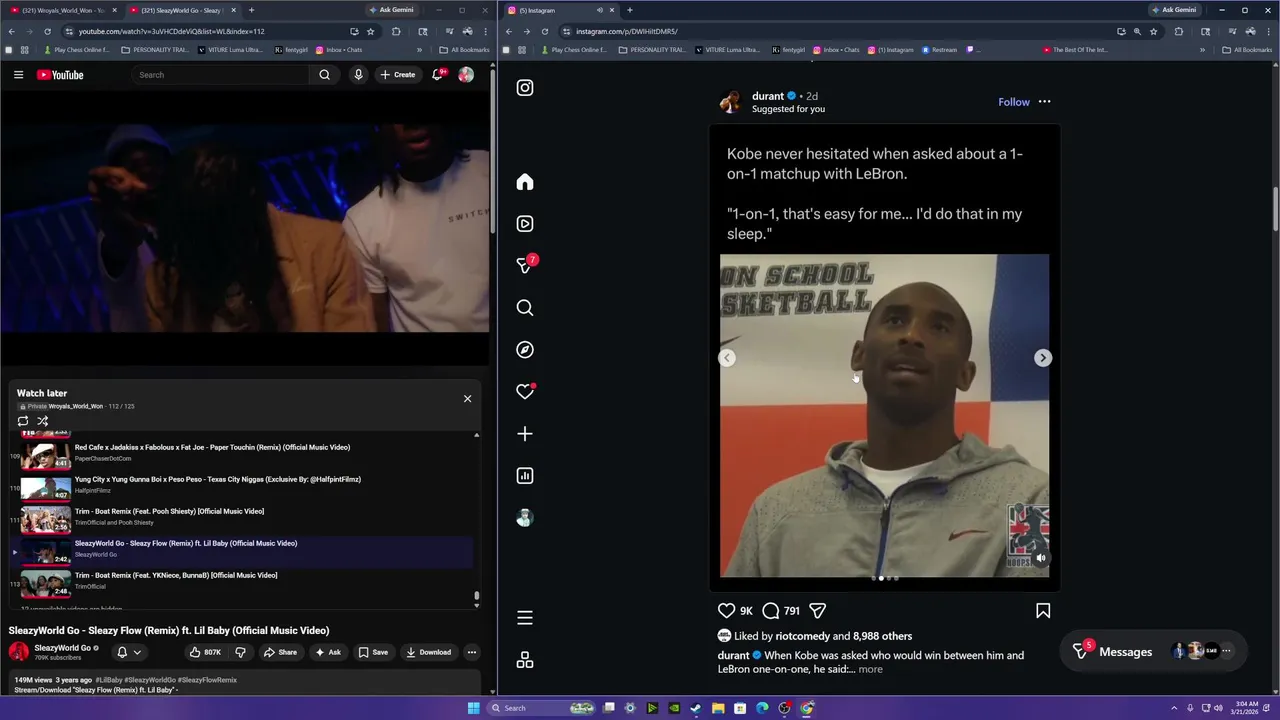Save the video to a playlist
This screenshot has width=1280, height=720.
point(373,652)
